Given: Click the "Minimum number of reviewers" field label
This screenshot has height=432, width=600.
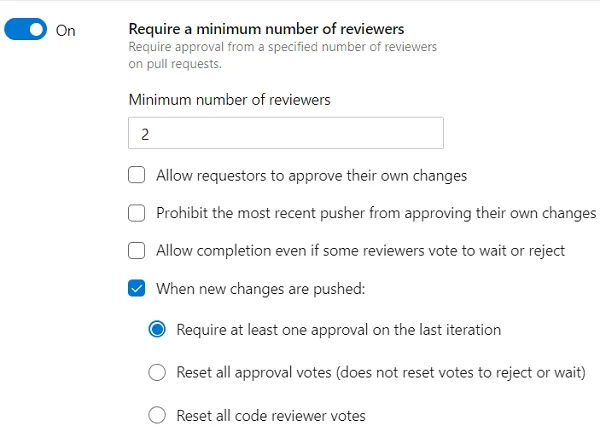Looking at the screenshot, I should pos(230,99).
